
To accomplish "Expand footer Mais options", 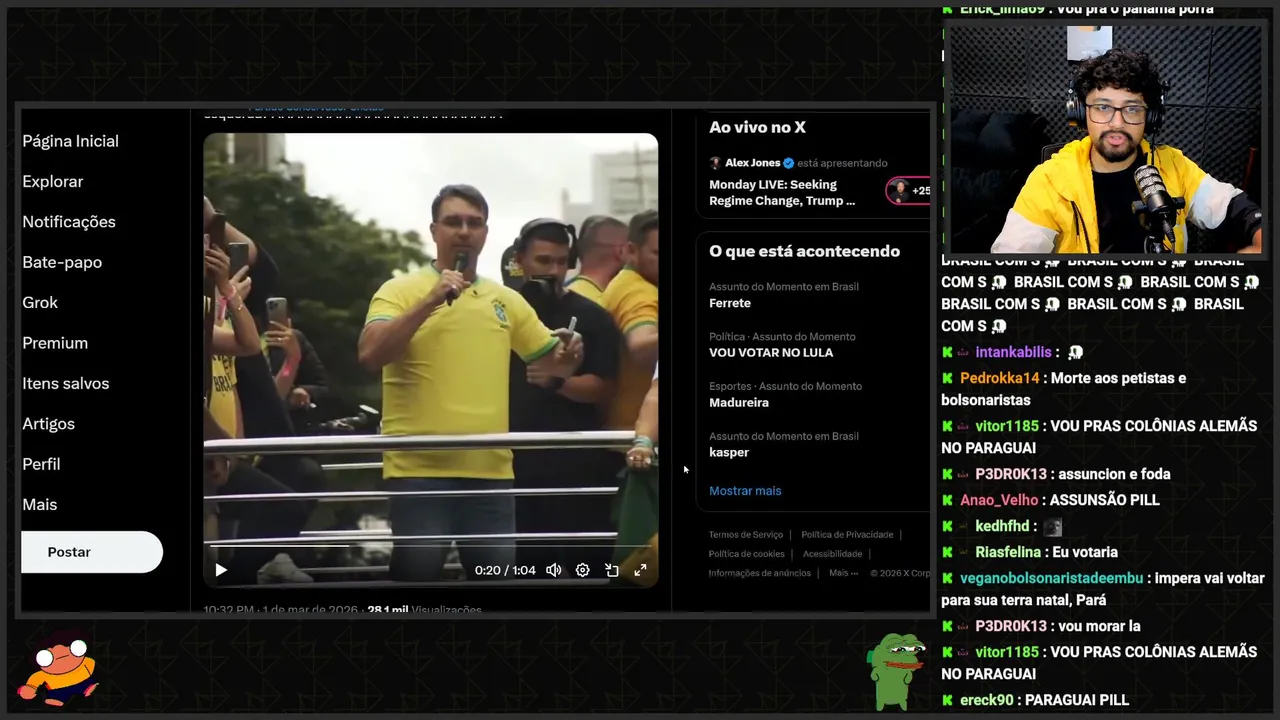I will 843,573.
